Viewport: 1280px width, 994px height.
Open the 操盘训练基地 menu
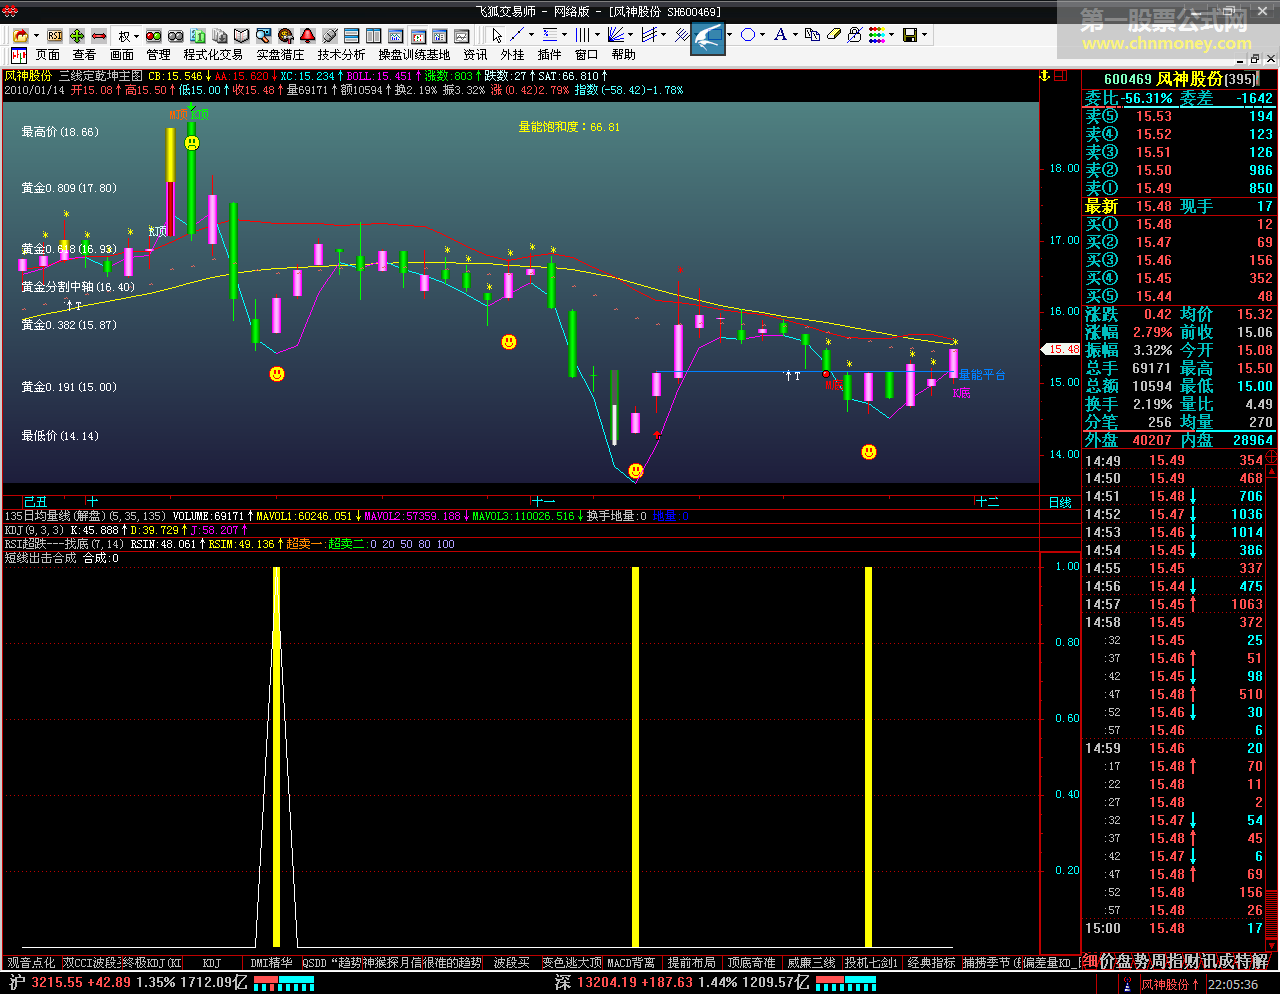[414, 55]
